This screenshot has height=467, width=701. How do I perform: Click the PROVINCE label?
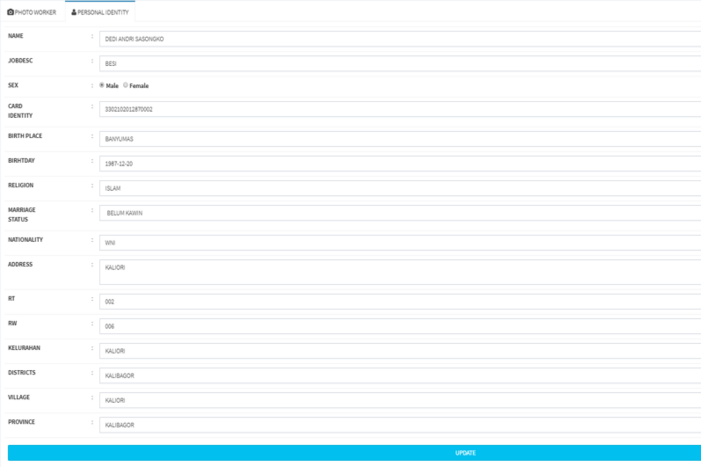(21, 421)
